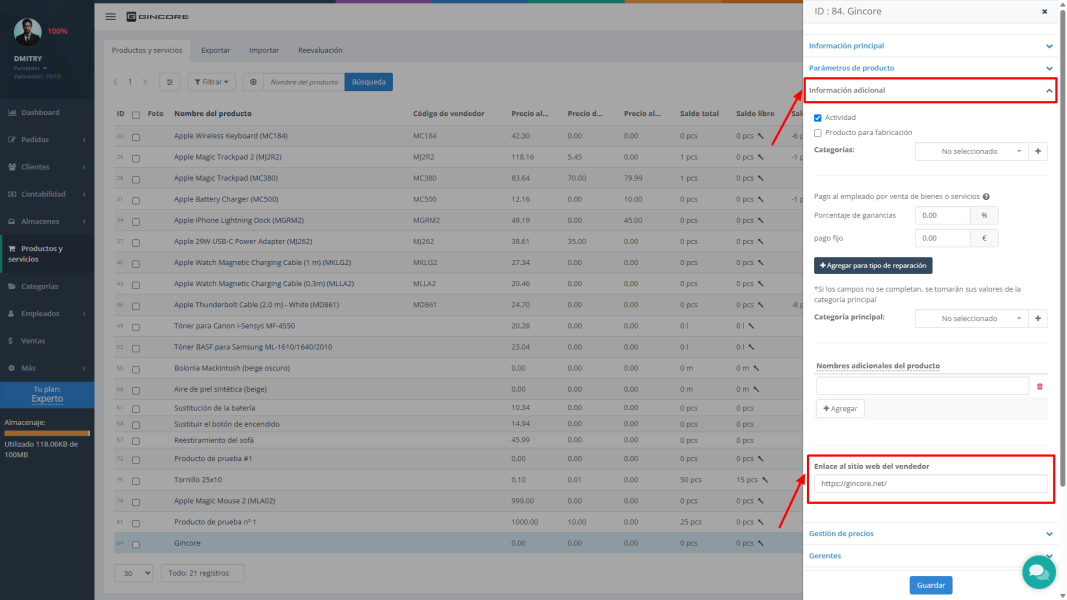Close the ID 84 Gincore panel
The width and height of the screenshot is (1067, 600).
[1045, 12]
